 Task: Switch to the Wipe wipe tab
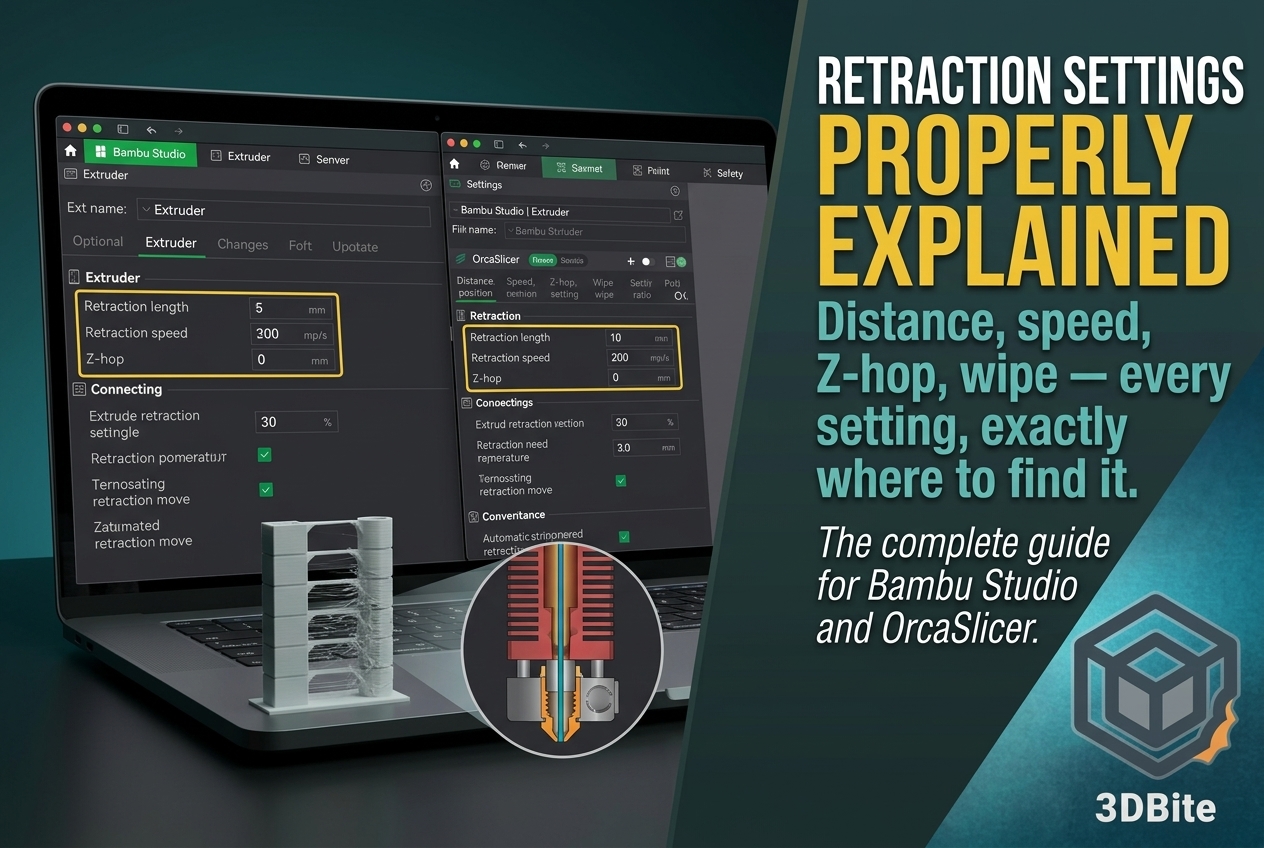pyautogui.click(x=603, y=290)
